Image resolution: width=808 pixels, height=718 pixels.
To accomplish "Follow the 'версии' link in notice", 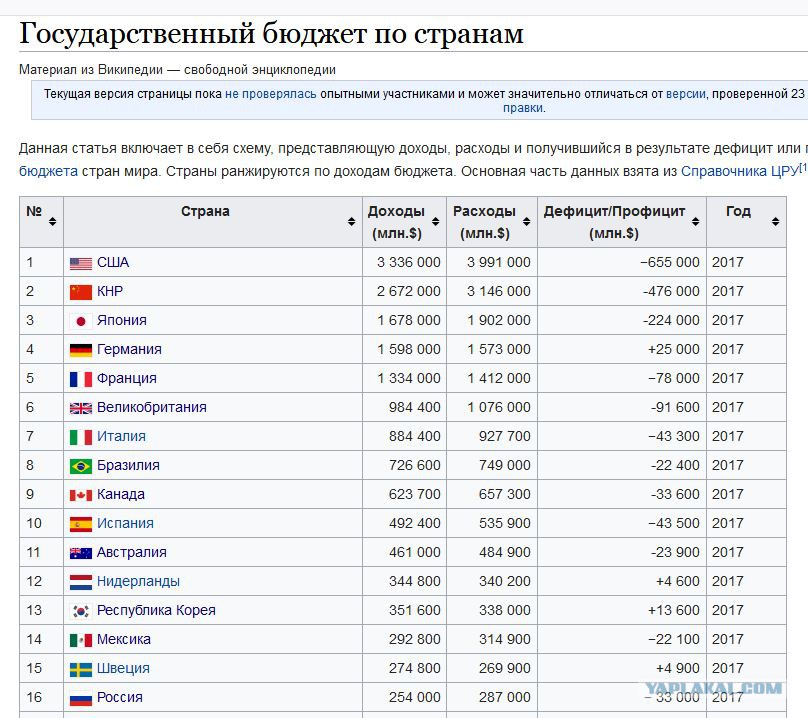I will click(x=685, y=94).
